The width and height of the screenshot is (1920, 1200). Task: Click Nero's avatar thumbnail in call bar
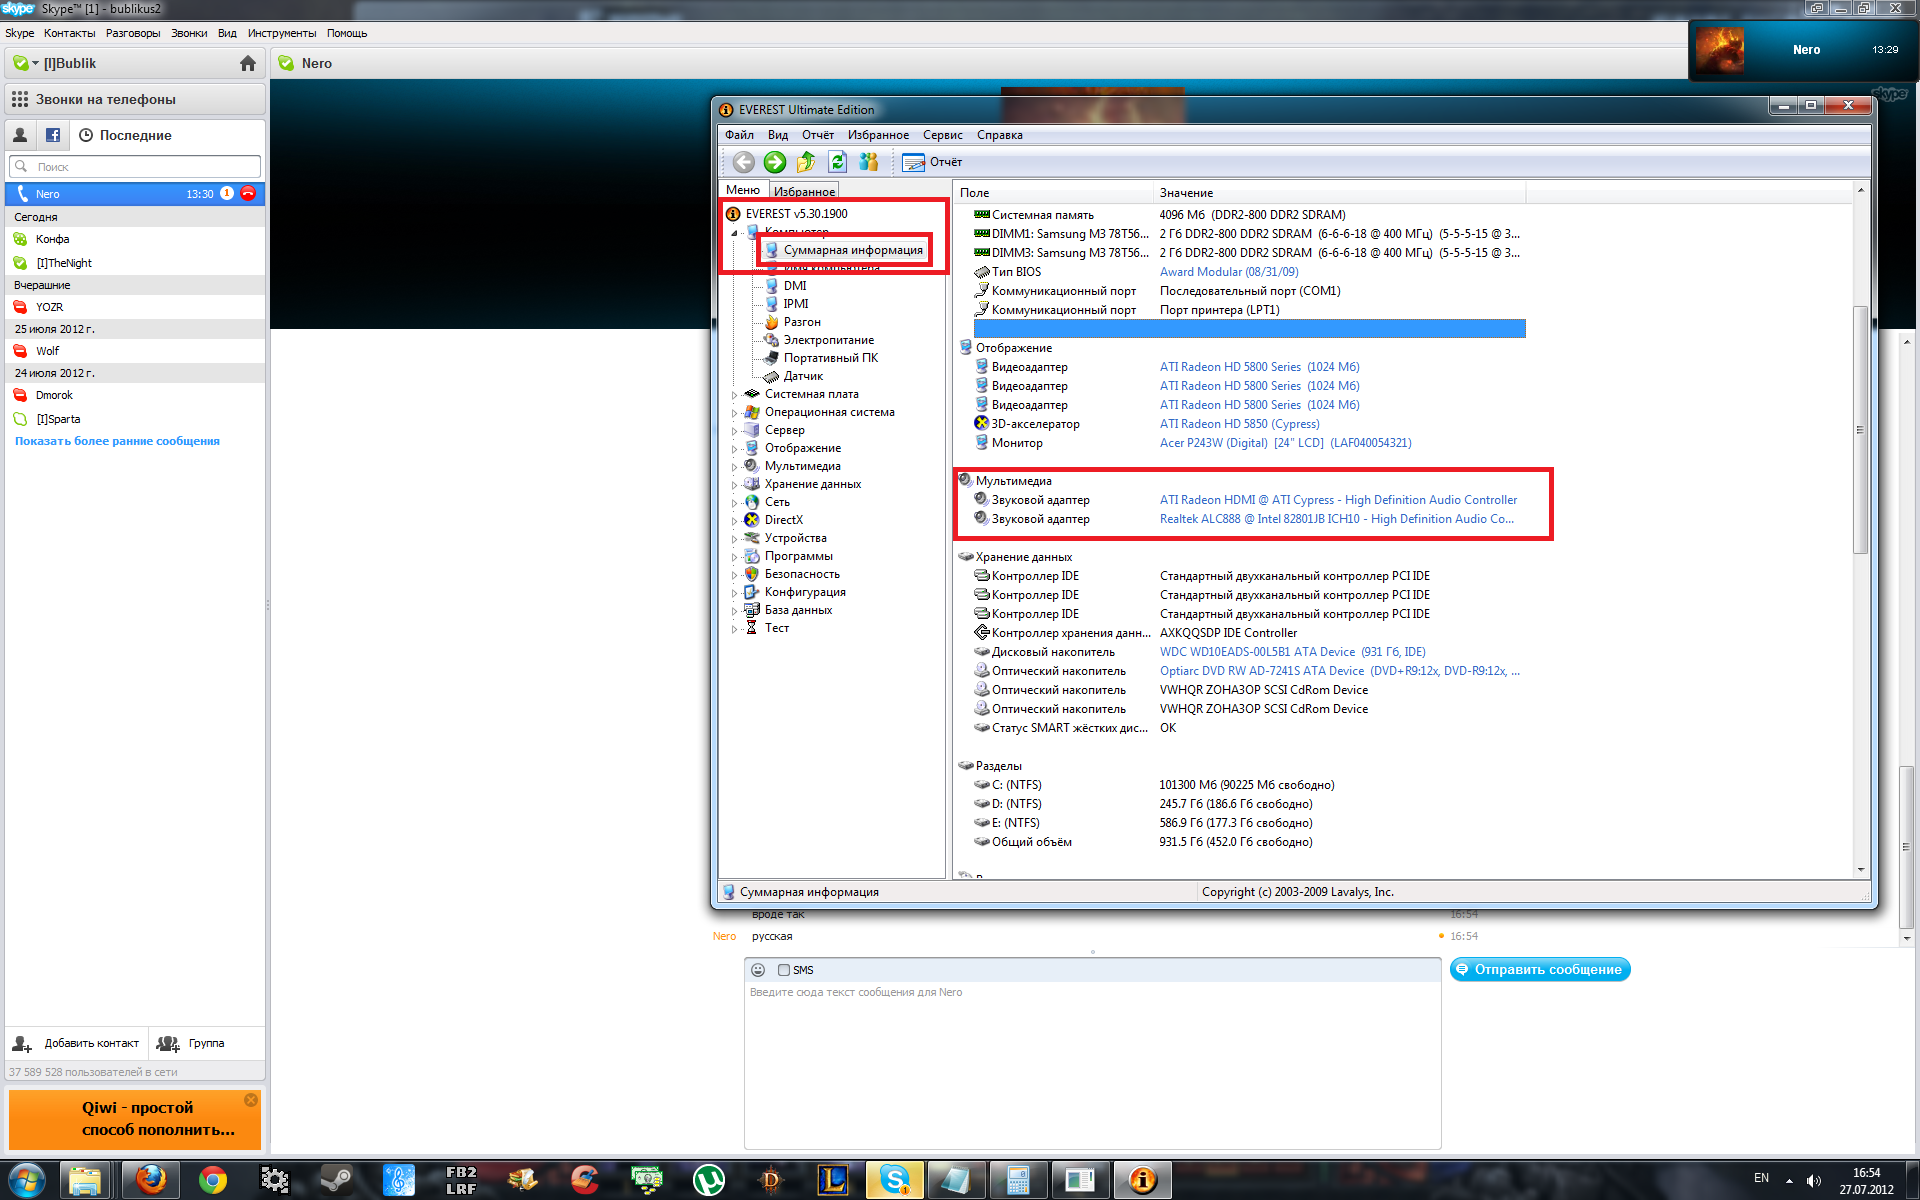(1719, 50)
